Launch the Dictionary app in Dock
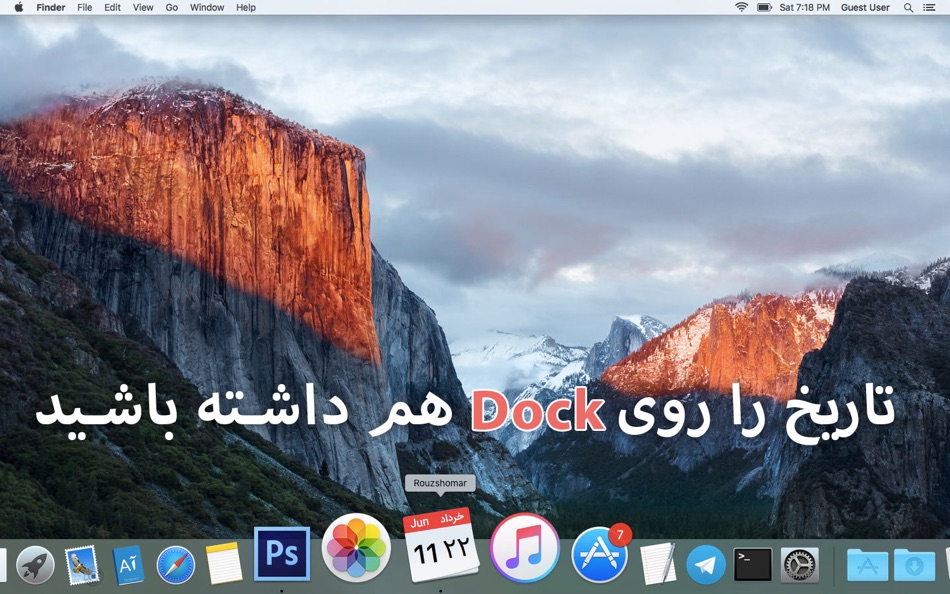 pos(128,565)
